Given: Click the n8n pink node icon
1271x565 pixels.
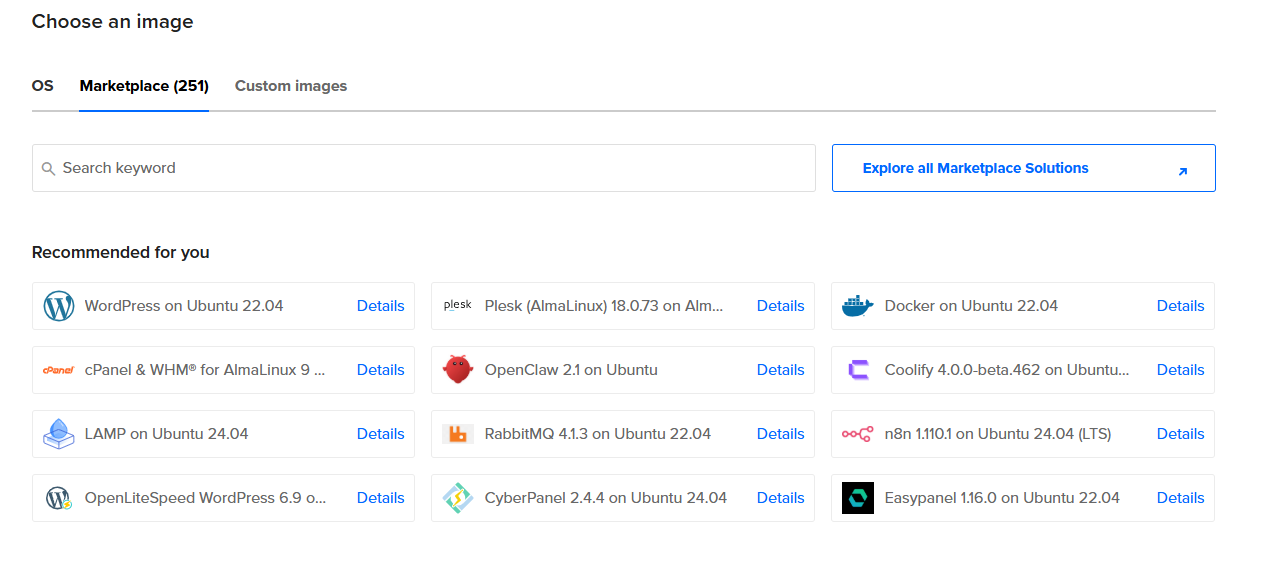Looking at the screenshot, I should point(858,434).
